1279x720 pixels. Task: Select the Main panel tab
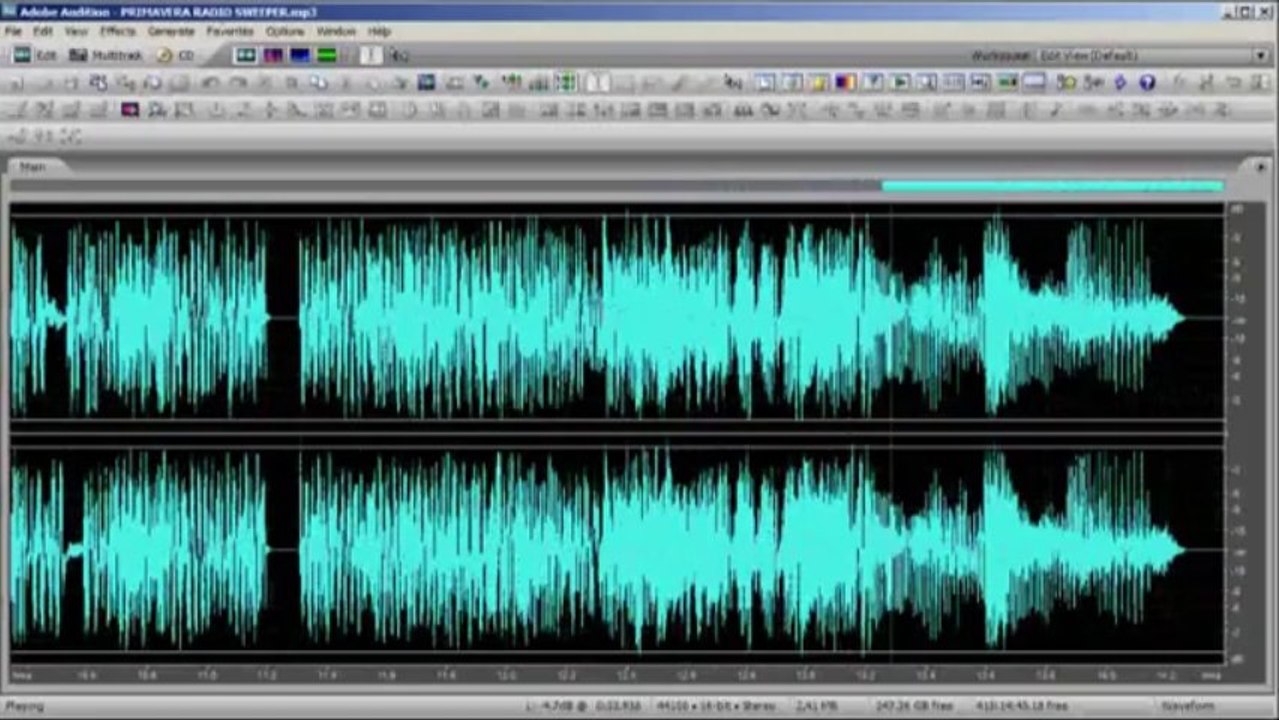coord(33,167)
